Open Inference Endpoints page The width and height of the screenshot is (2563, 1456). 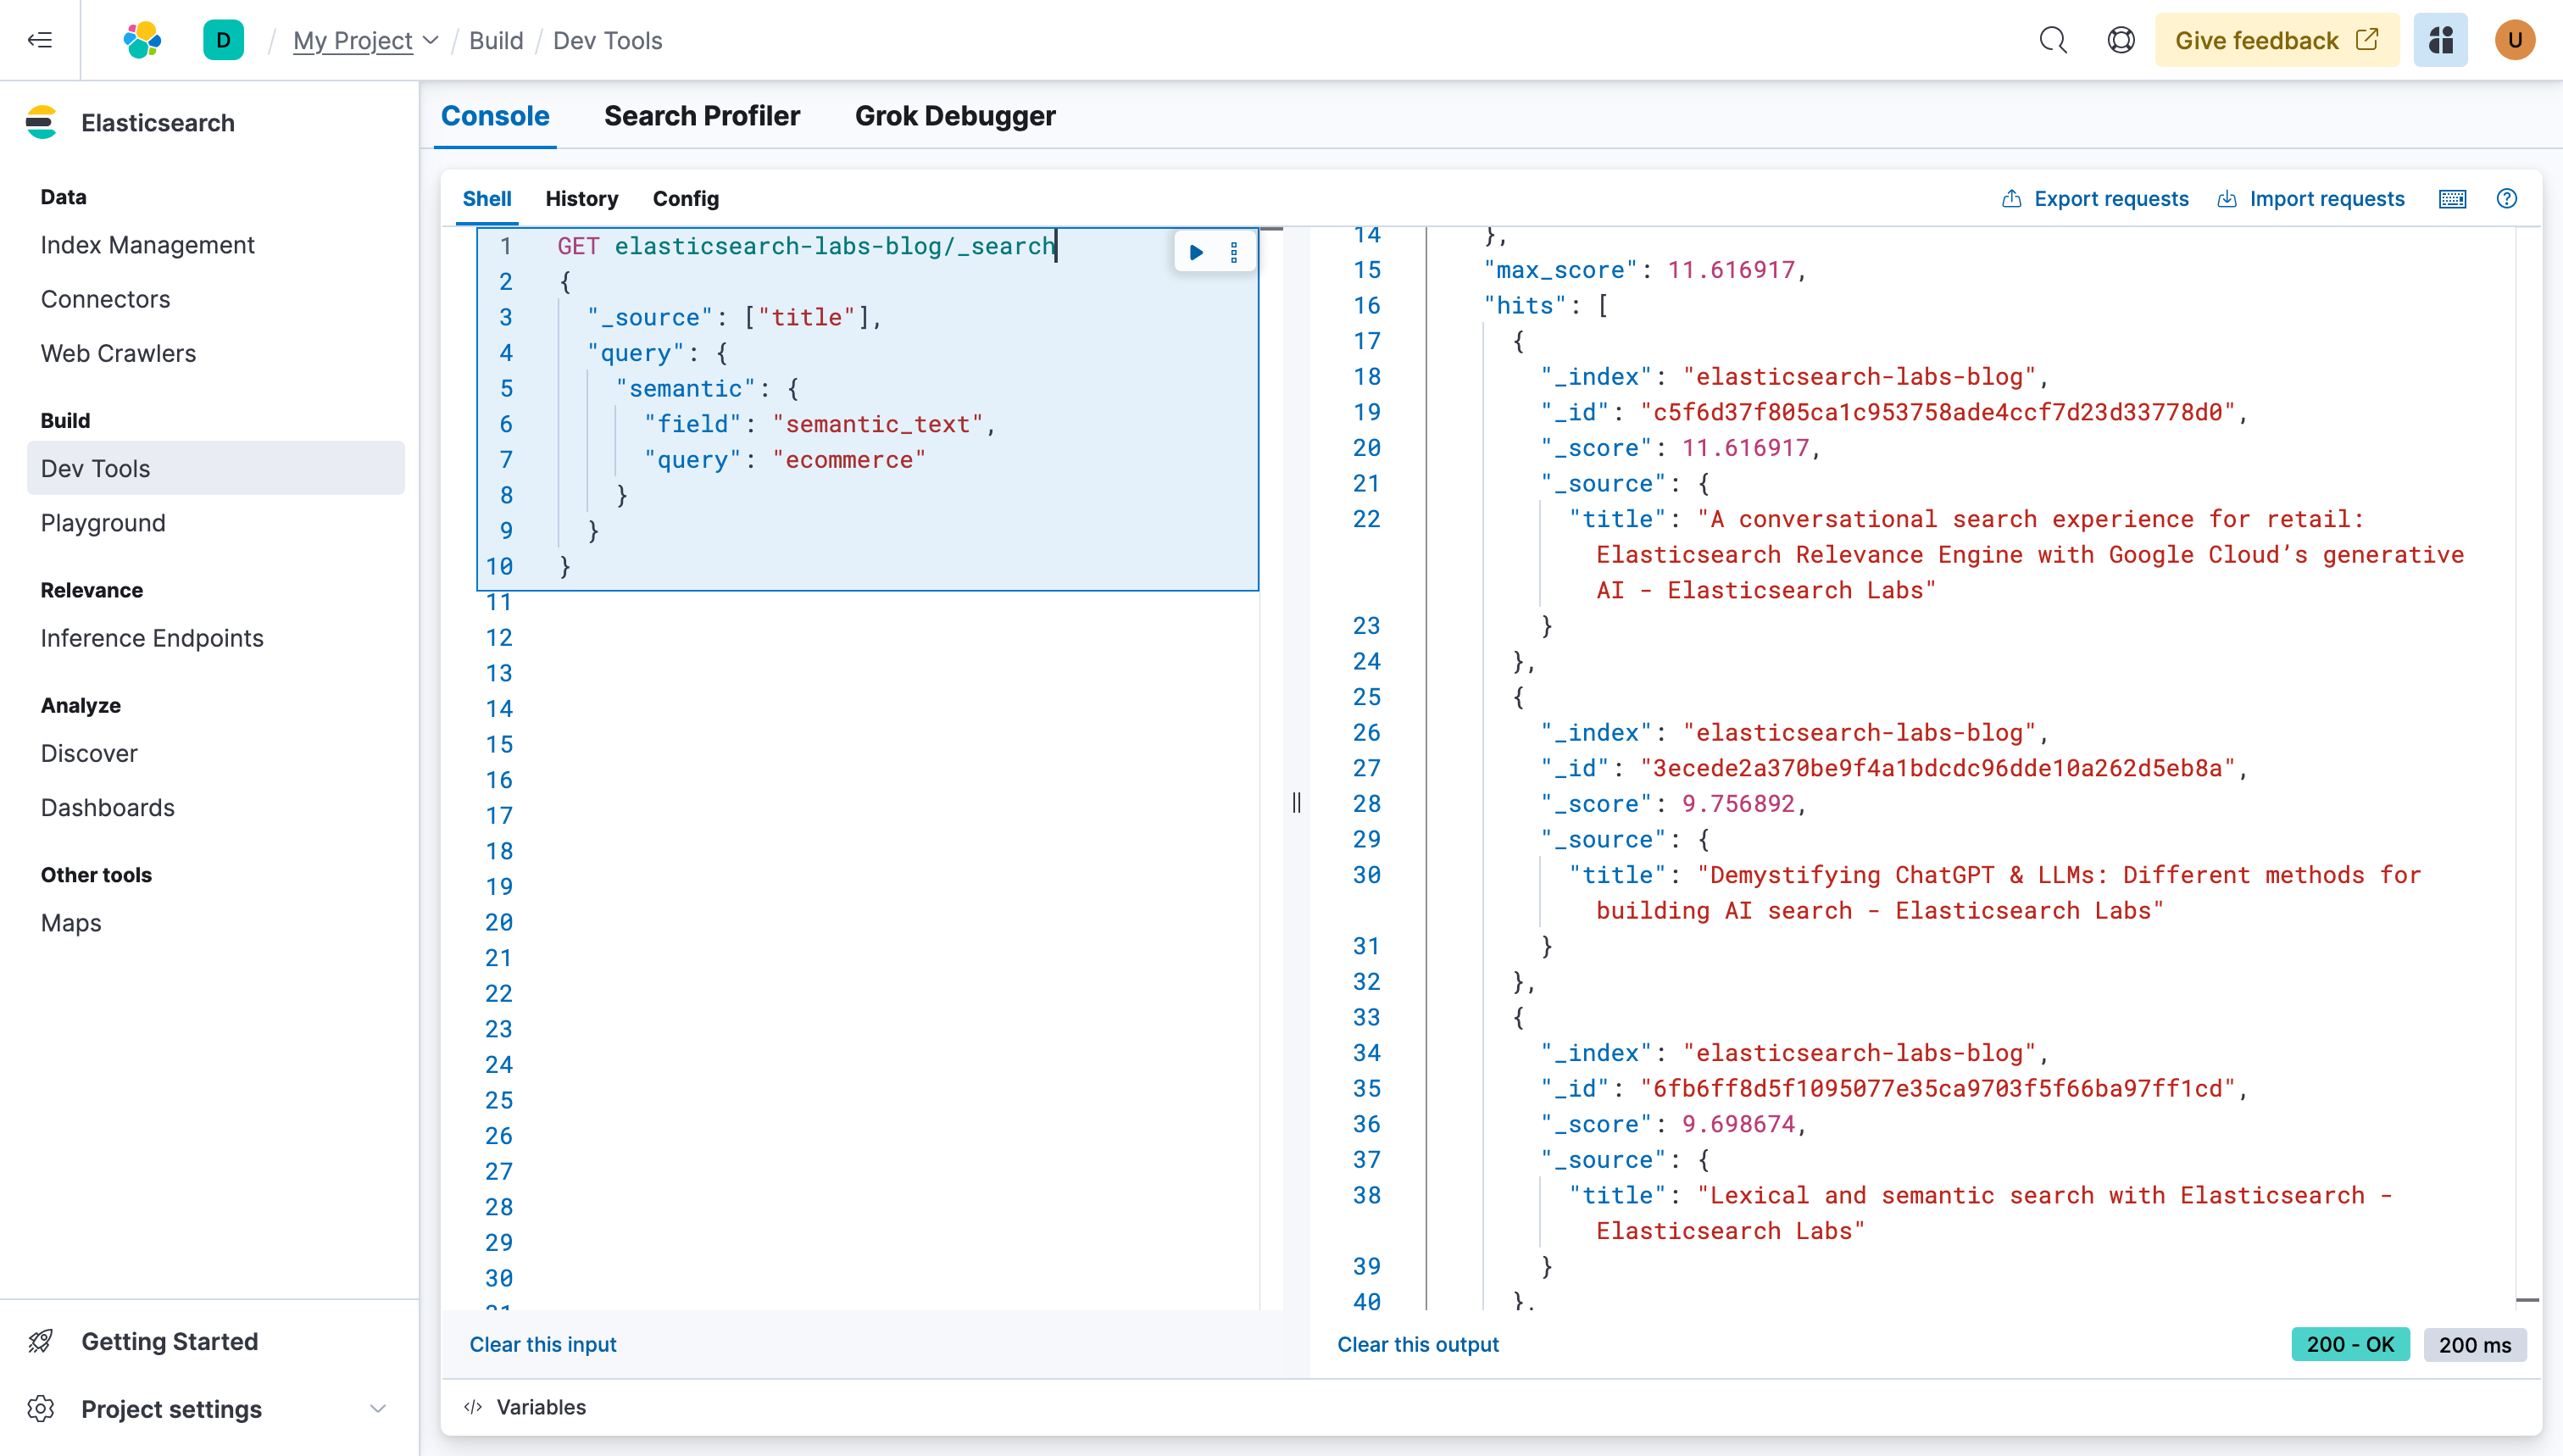(152, 638)
